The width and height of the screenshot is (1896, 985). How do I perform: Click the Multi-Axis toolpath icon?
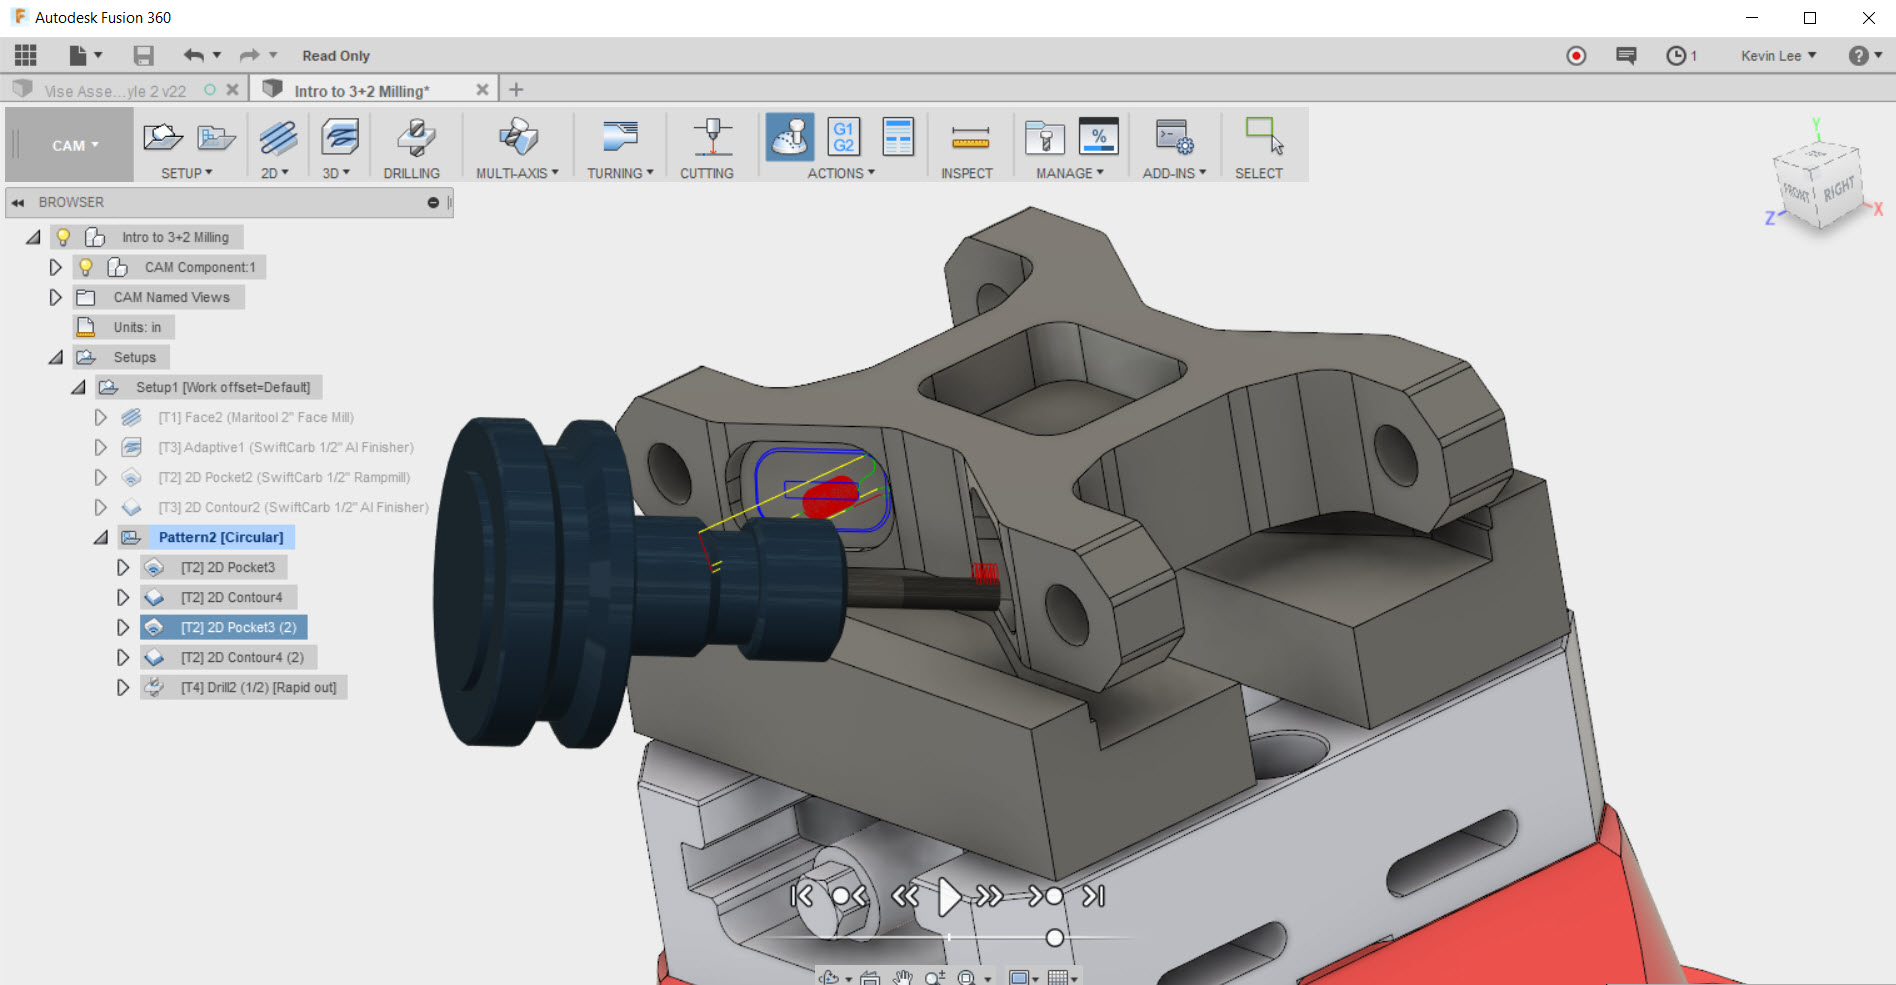coord(518,137)
